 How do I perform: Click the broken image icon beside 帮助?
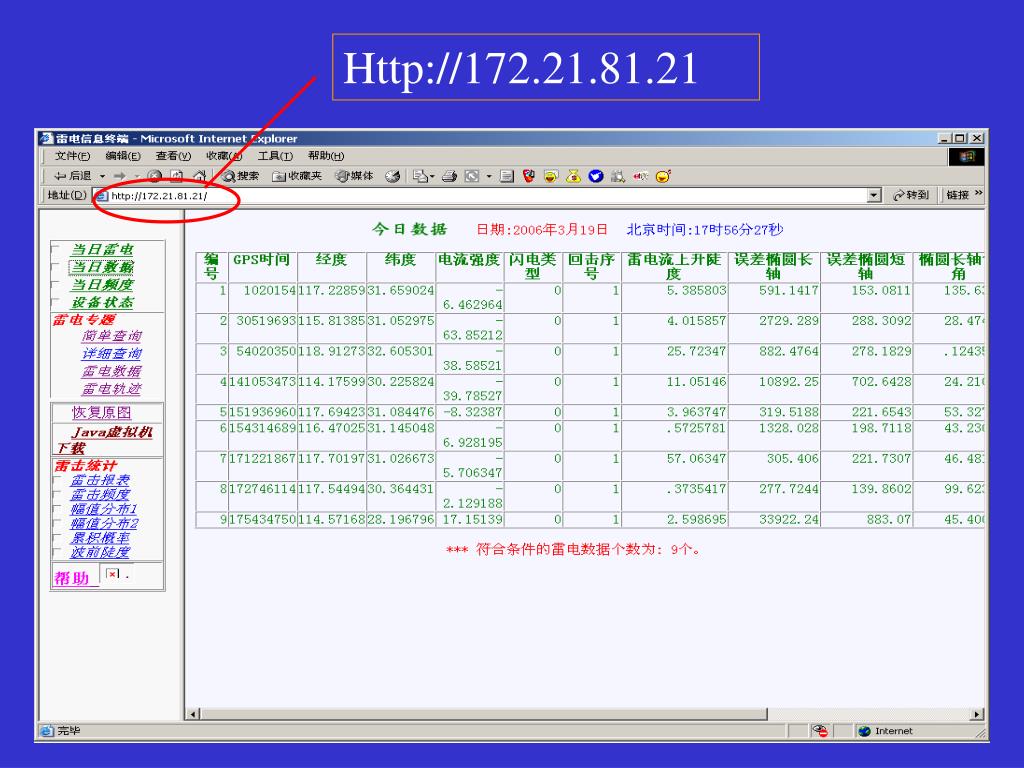(113, 574)
